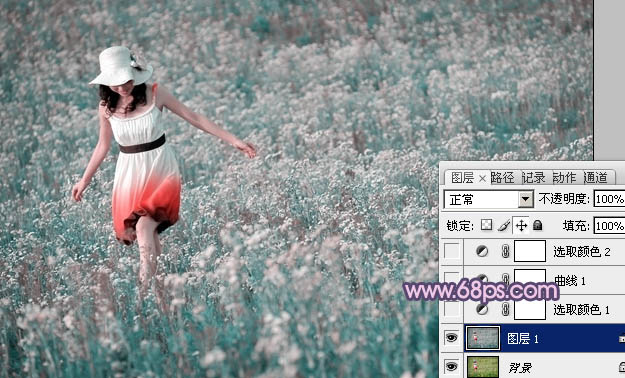
Task: Switch to the 图层 tab
Action: [x=462, y=178]
